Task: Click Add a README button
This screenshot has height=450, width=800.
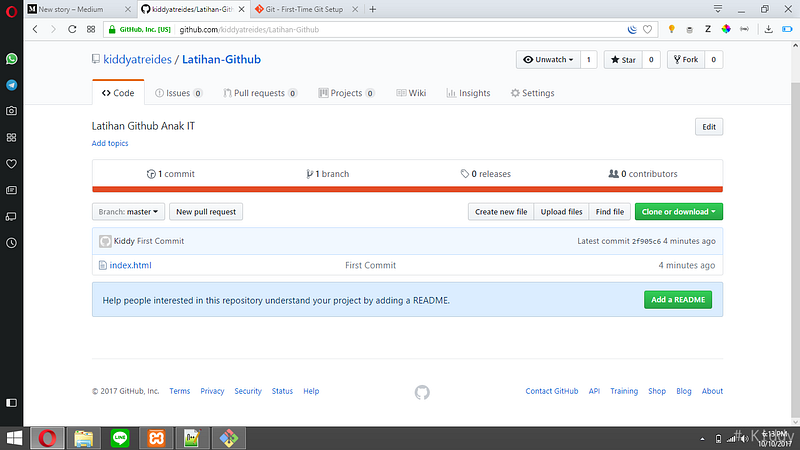Action: pyautogui.click(x=678, y=300)
